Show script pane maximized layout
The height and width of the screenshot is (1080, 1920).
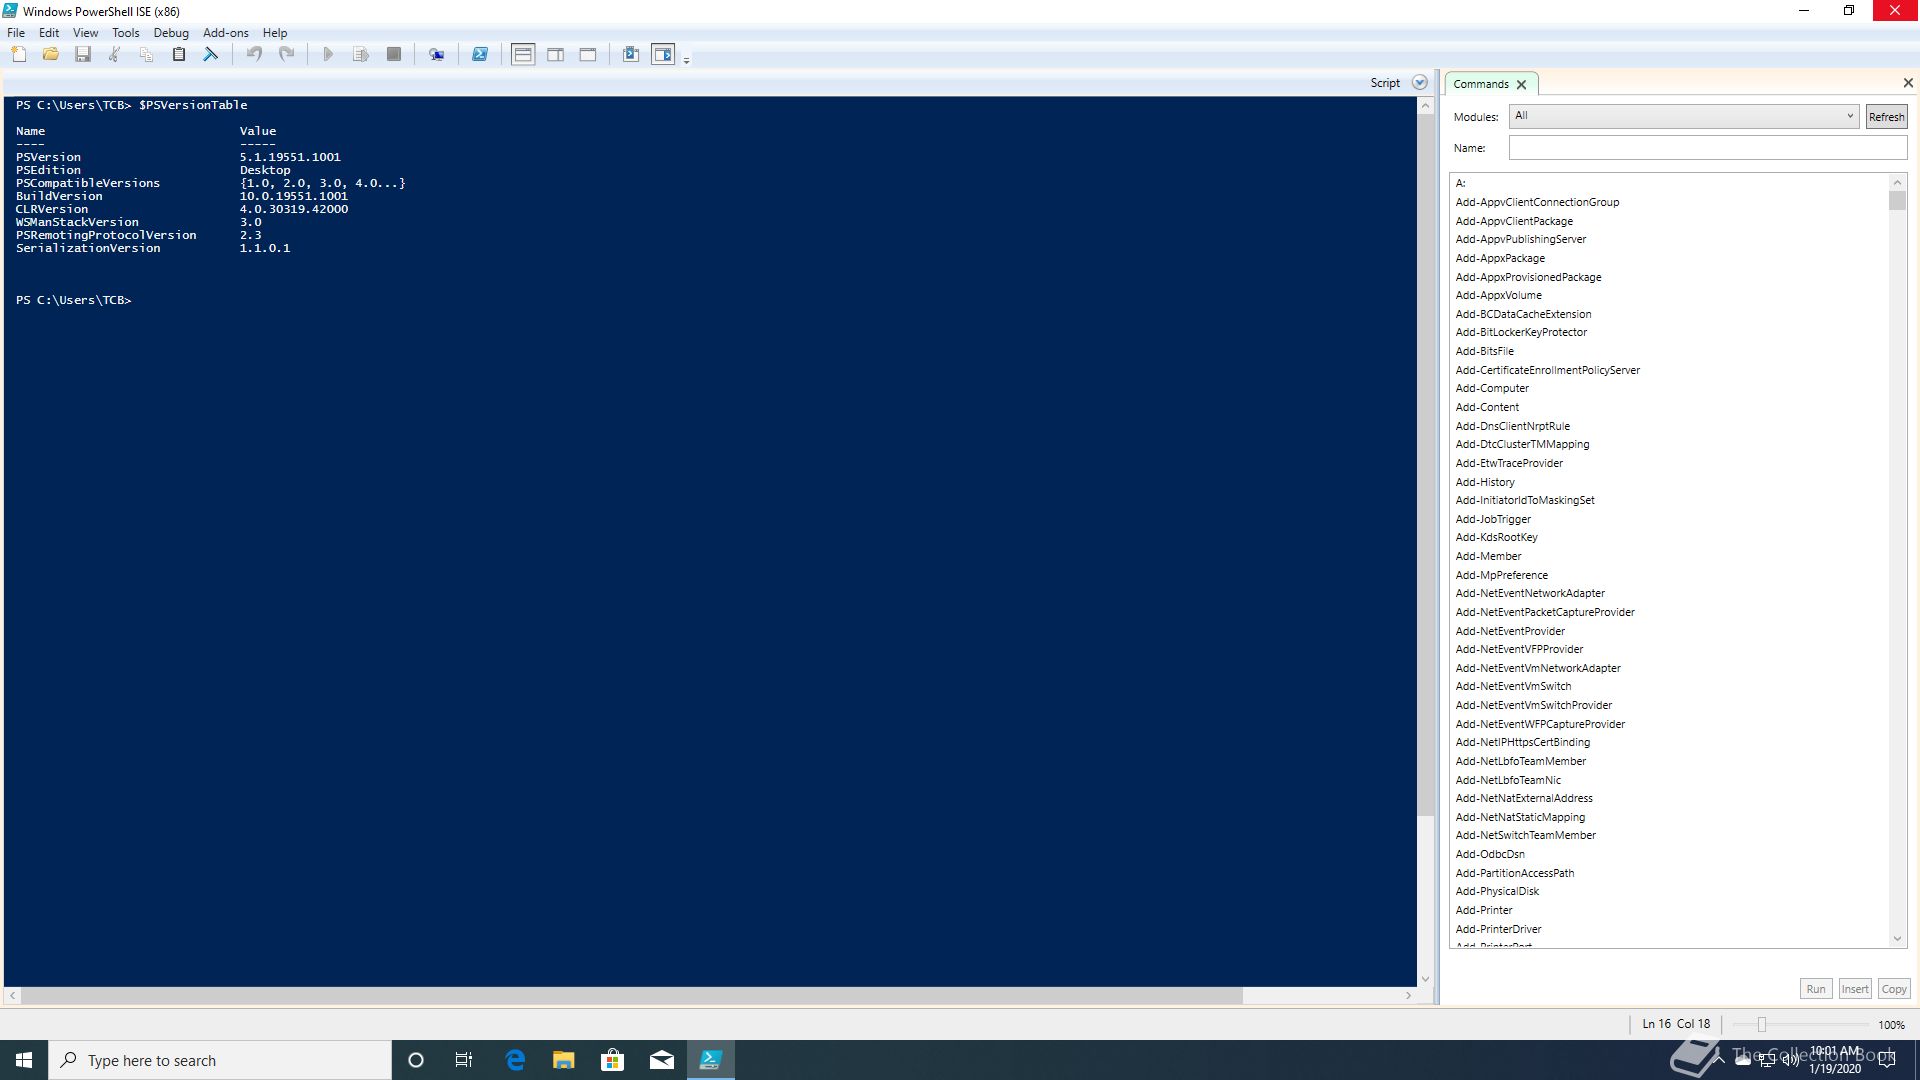click(x=588, y=54)
